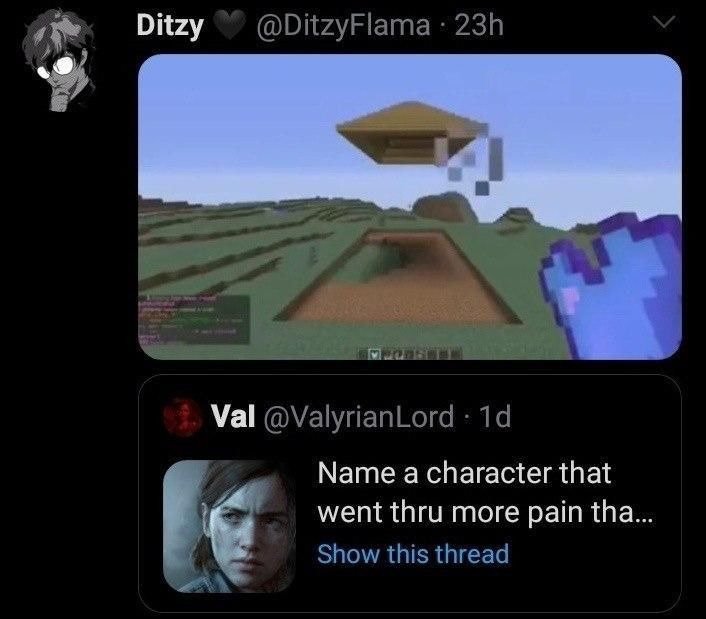Viewport: 706px width, 619px height.
Task: Click the black heart emoji beside Ditzy
Action: 231,26
